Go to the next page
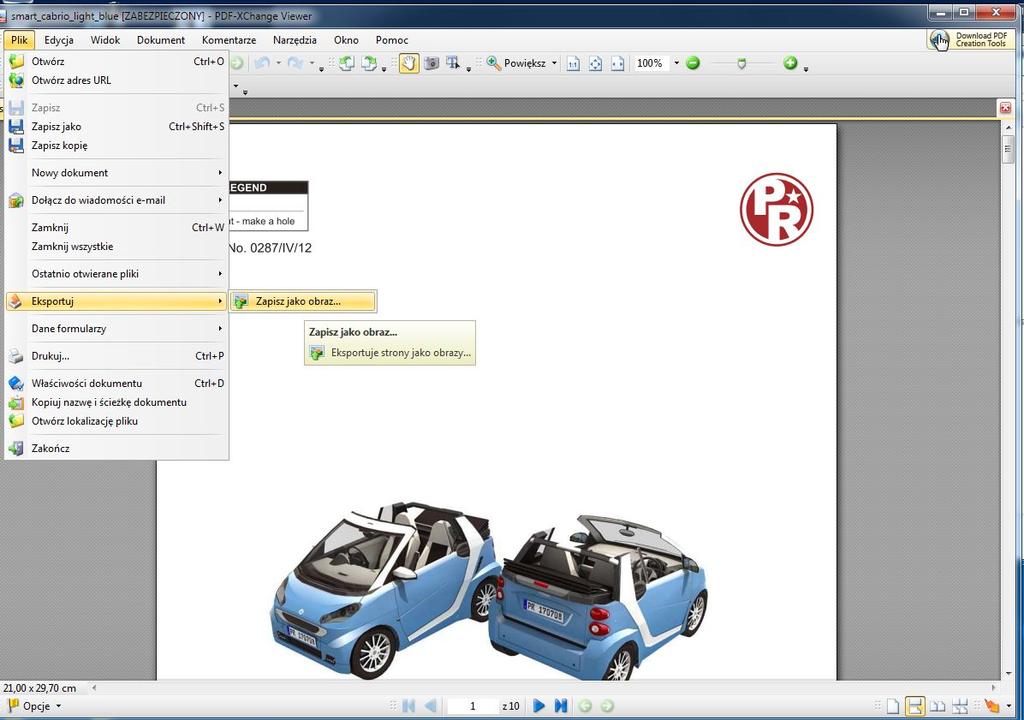Screen dimensions: 1024x720 click(539, 706)
